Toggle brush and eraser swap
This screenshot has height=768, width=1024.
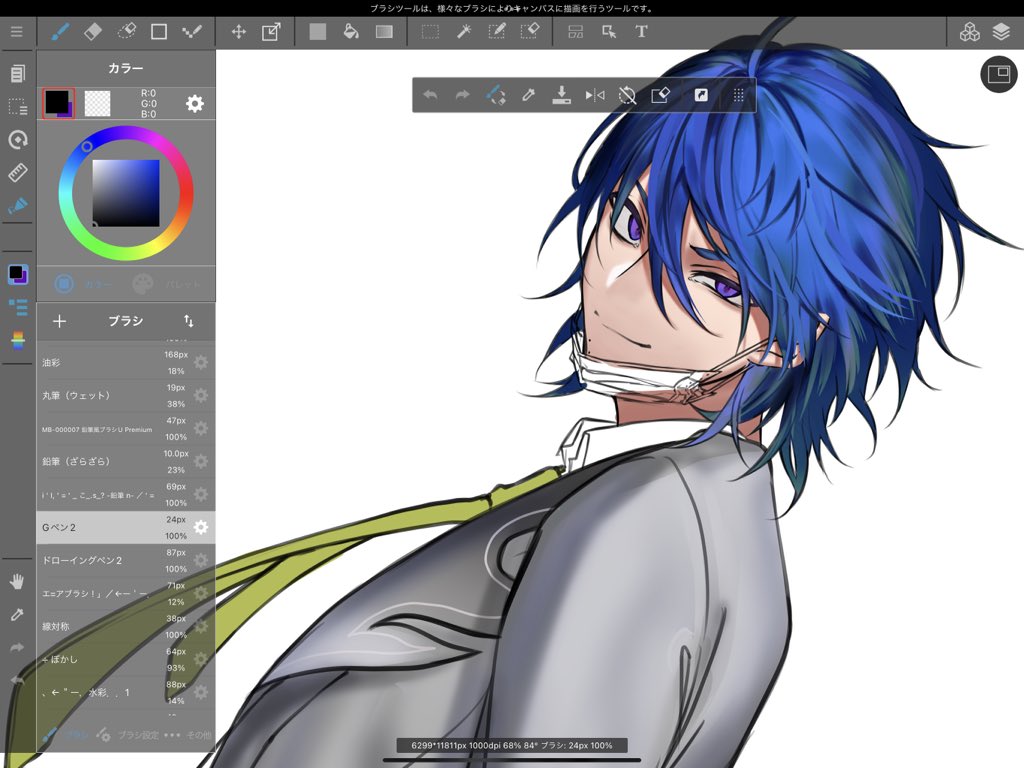496,95
